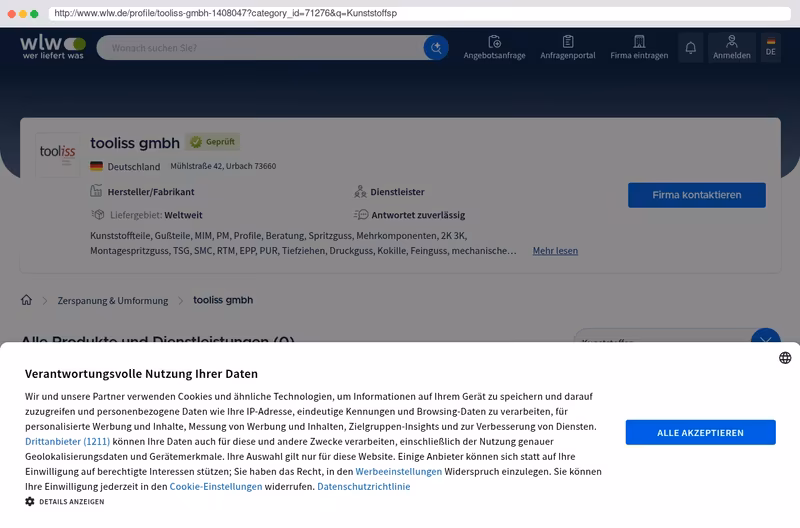Click the Liefergebiet Weltweit text
This screenshot has width=800, height=528.
click(156, 215)
